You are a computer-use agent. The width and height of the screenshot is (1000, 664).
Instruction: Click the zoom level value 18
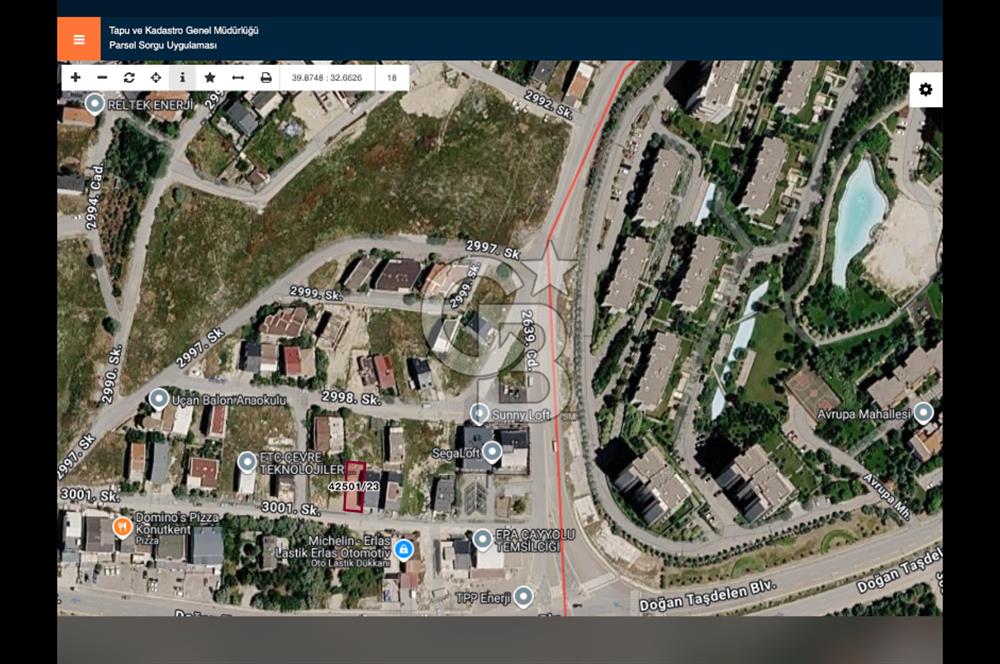(x=392, y=78)
